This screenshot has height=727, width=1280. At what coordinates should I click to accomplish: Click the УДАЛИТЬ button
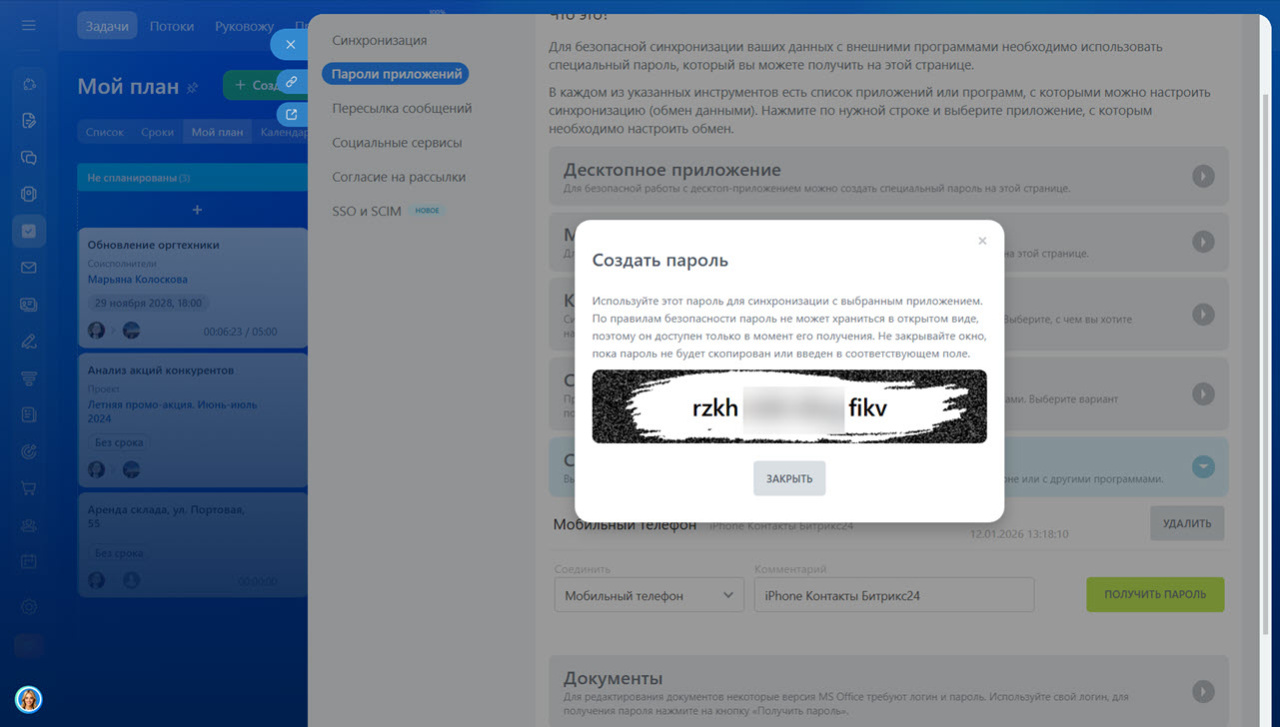tap(1187, 523)
